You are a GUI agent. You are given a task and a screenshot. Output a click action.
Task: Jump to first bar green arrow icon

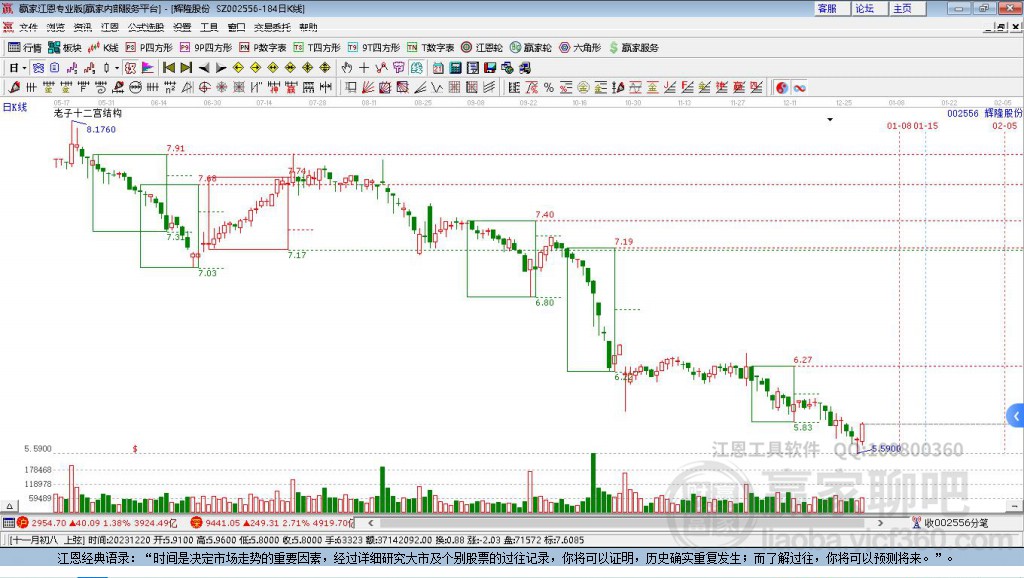(168, 68)
